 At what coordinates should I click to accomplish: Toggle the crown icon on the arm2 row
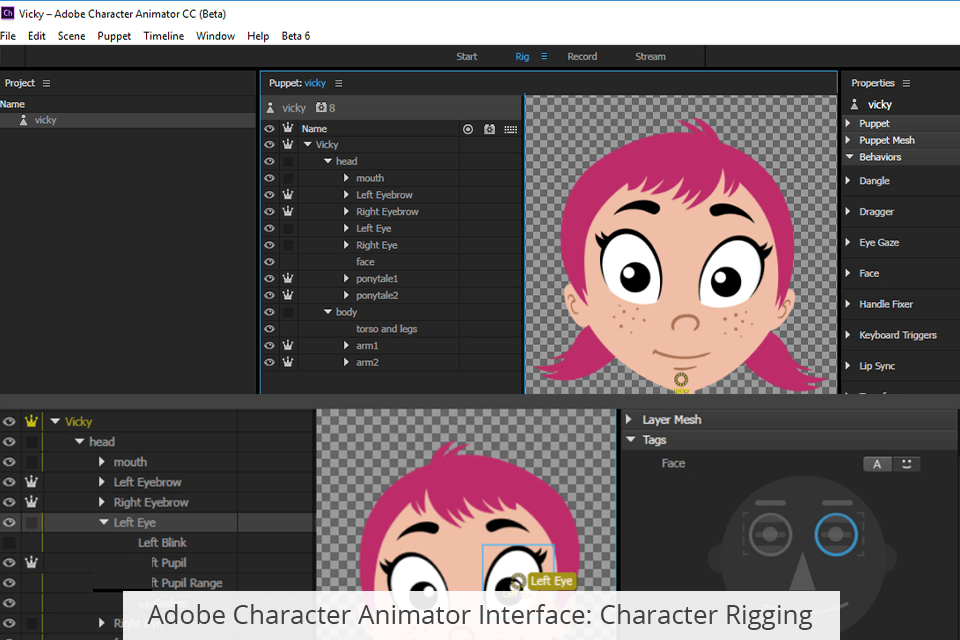288,362
